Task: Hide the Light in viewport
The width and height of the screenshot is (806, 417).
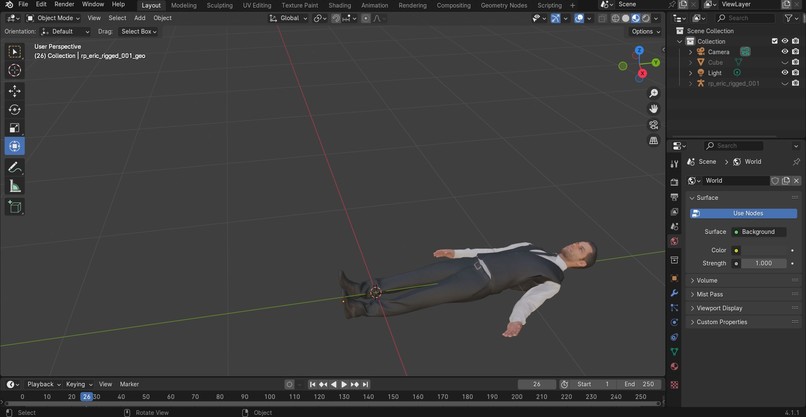Action: point(785,72)
